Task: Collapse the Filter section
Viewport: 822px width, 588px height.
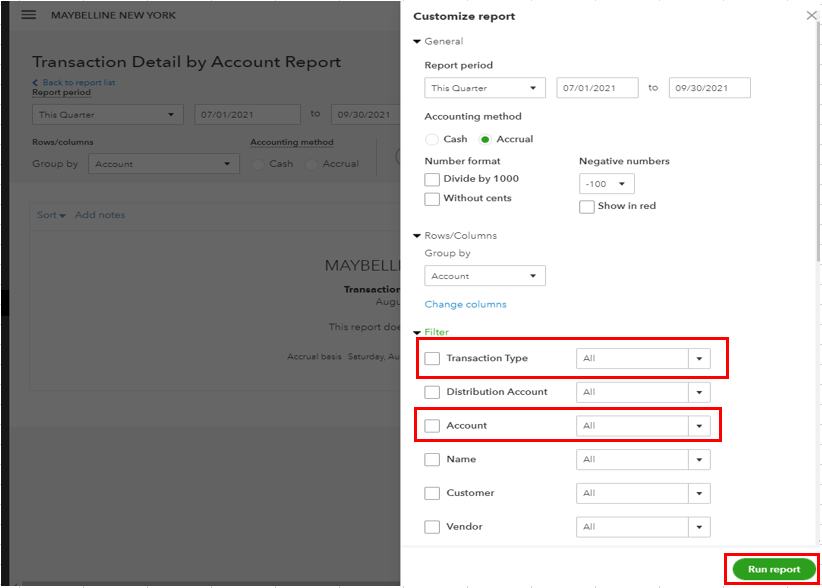Action: pos(417,332)
